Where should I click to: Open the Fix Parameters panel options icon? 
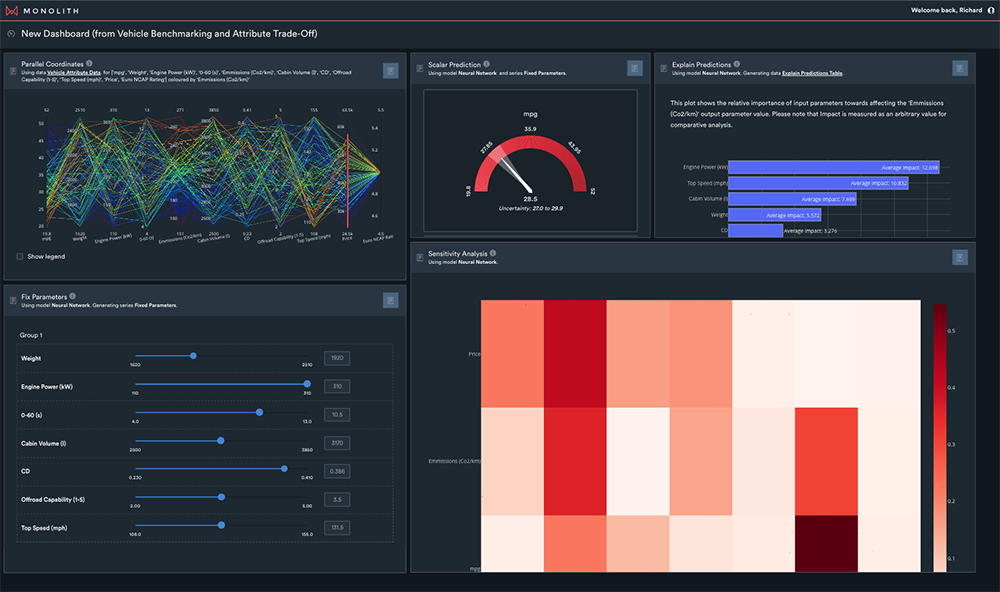pyautogui.click(x=390, y=300)
